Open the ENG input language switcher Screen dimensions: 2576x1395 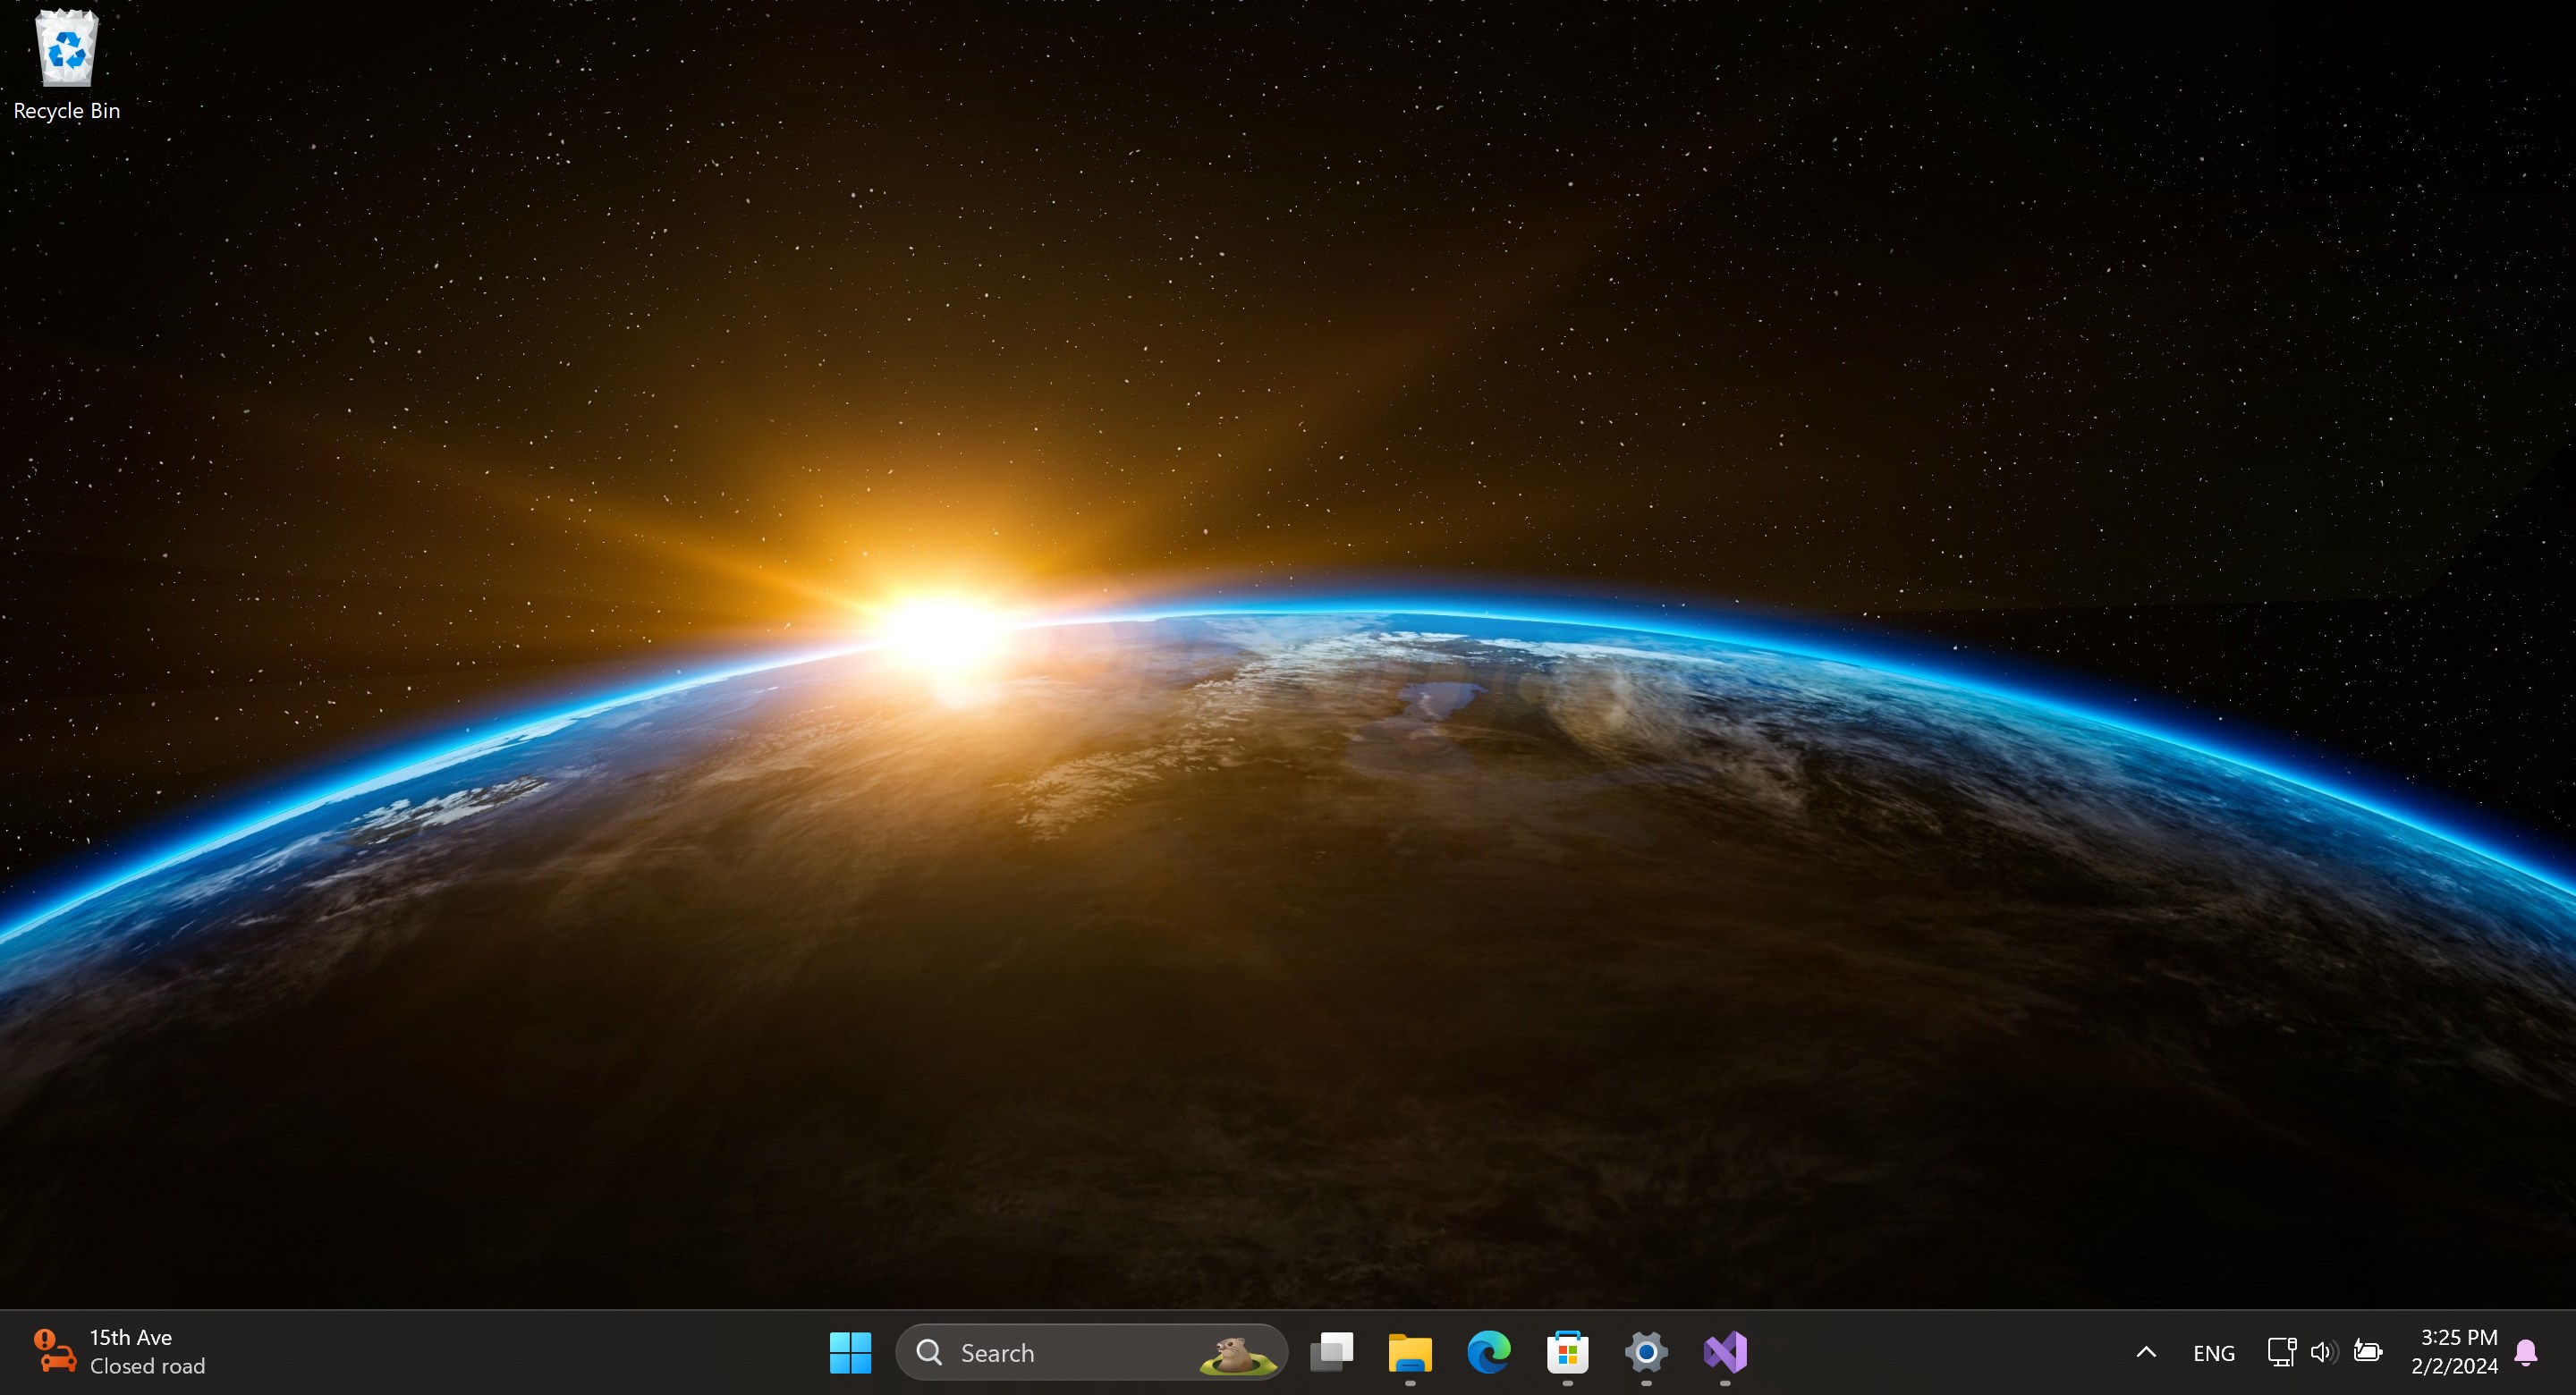point(2213,1353)
